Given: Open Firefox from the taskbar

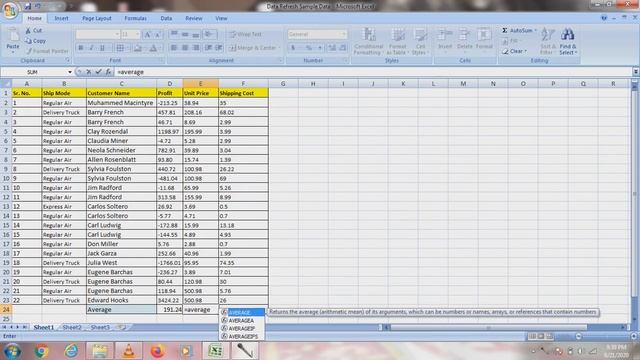Looking at the screenshot, I should point(157,351).
